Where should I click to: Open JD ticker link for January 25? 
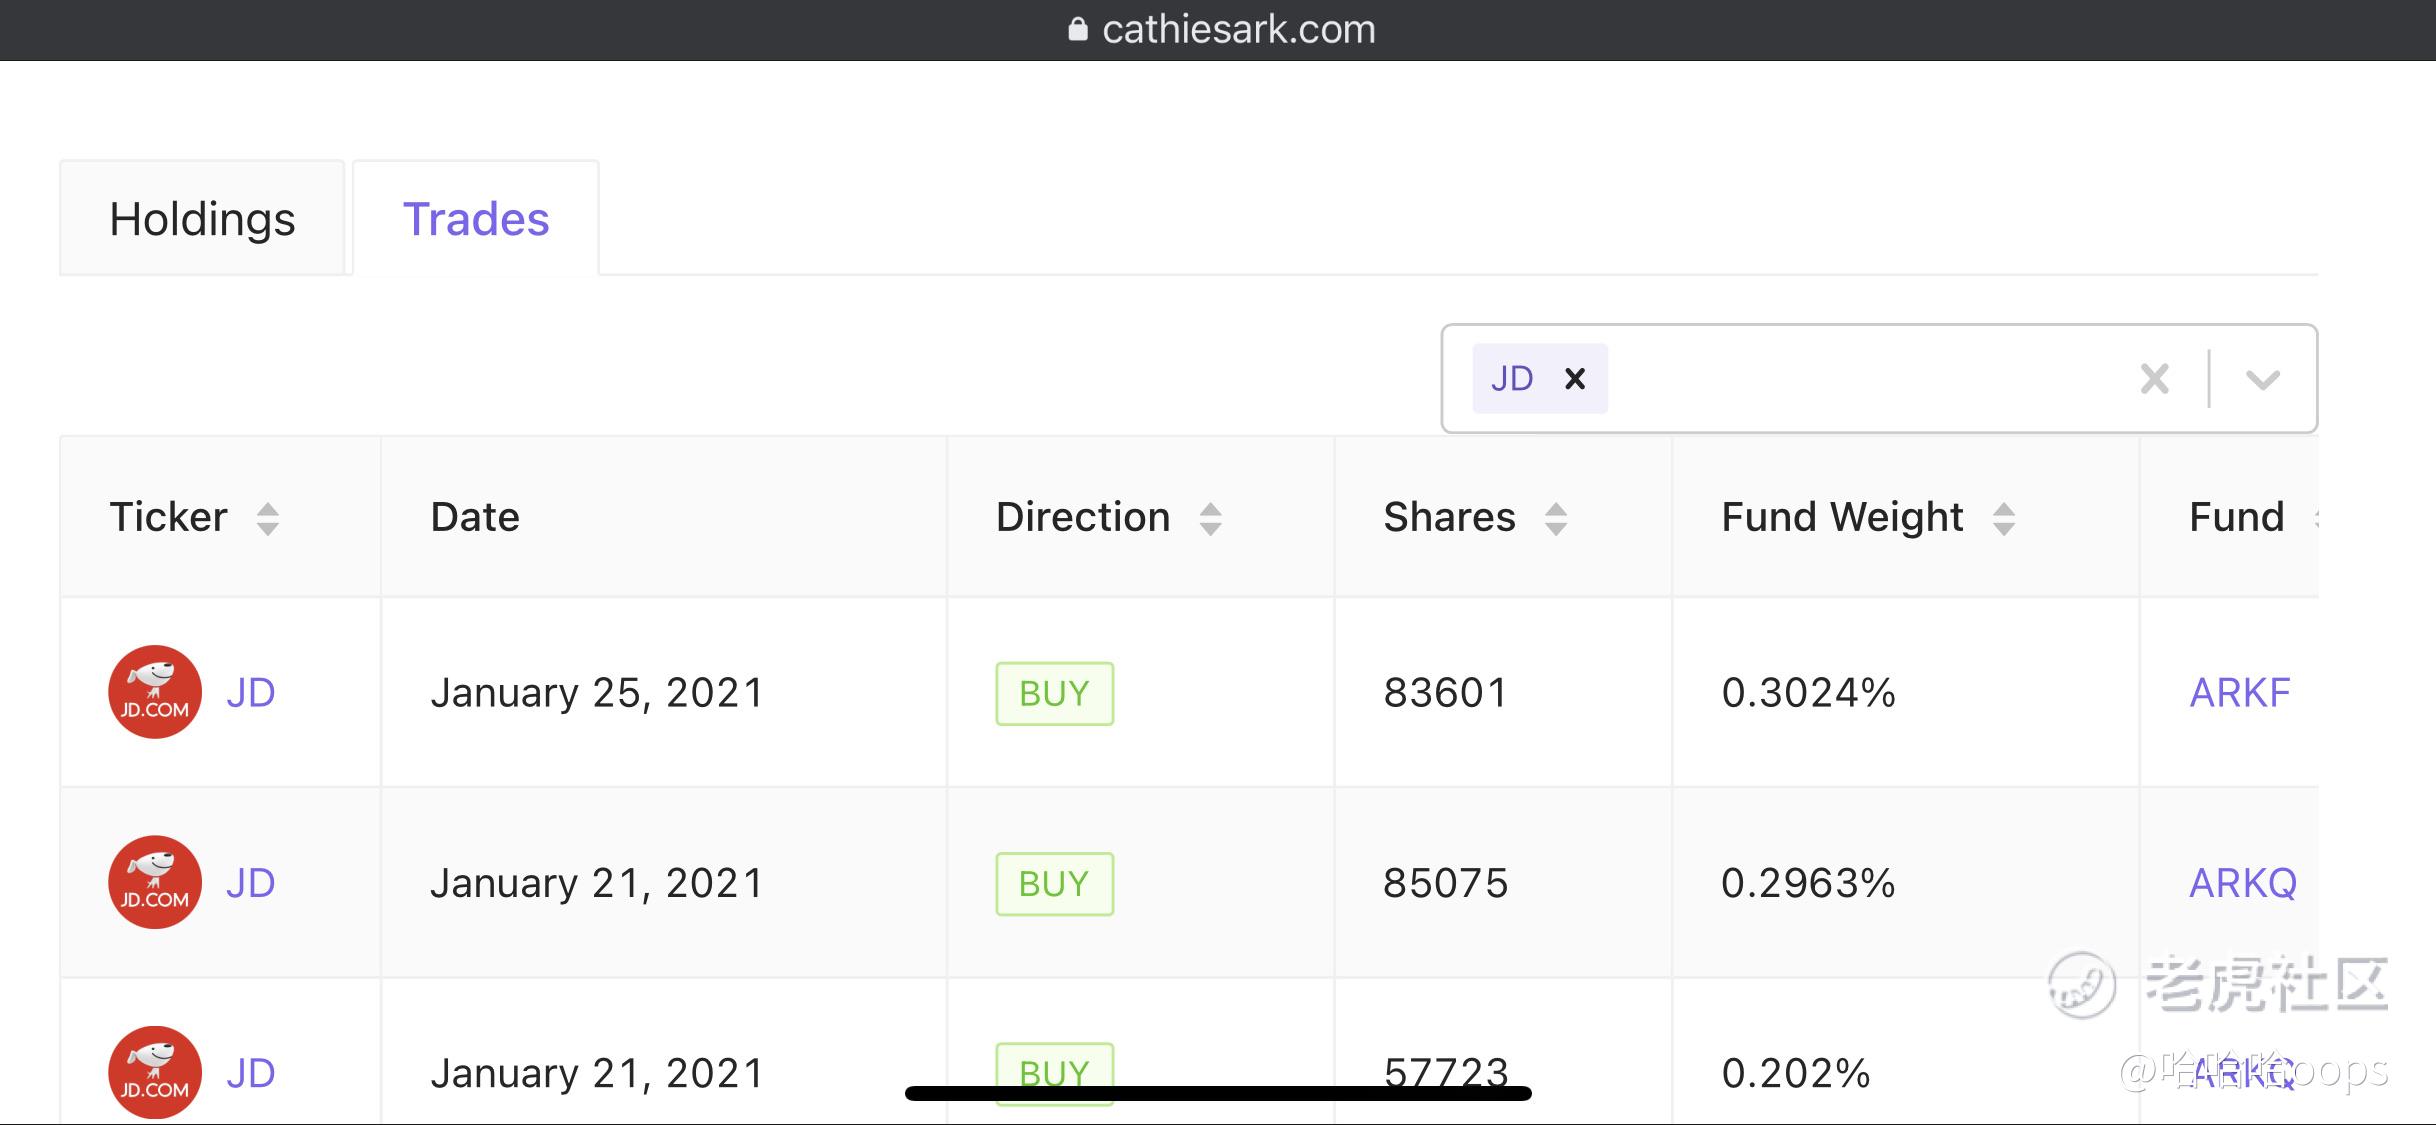pyautogui.click(x=250, y=693)
